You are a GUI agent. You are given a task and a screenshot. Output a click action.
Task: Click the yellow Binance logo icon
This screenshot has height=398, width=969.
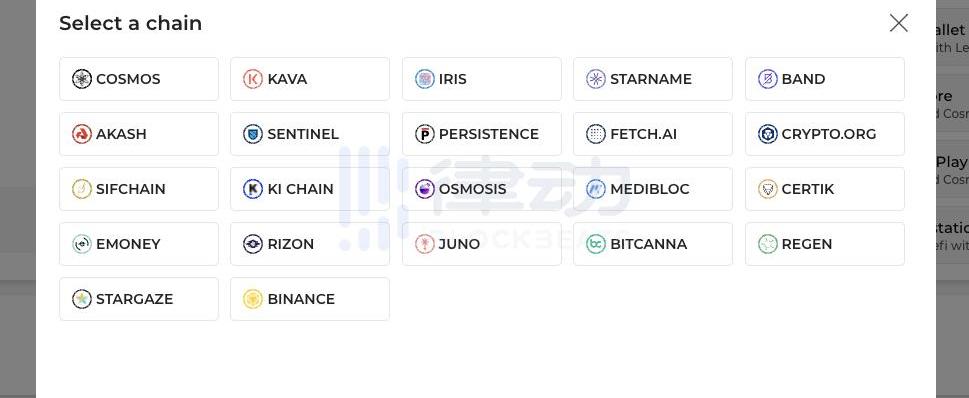click(x=253, y=299)
